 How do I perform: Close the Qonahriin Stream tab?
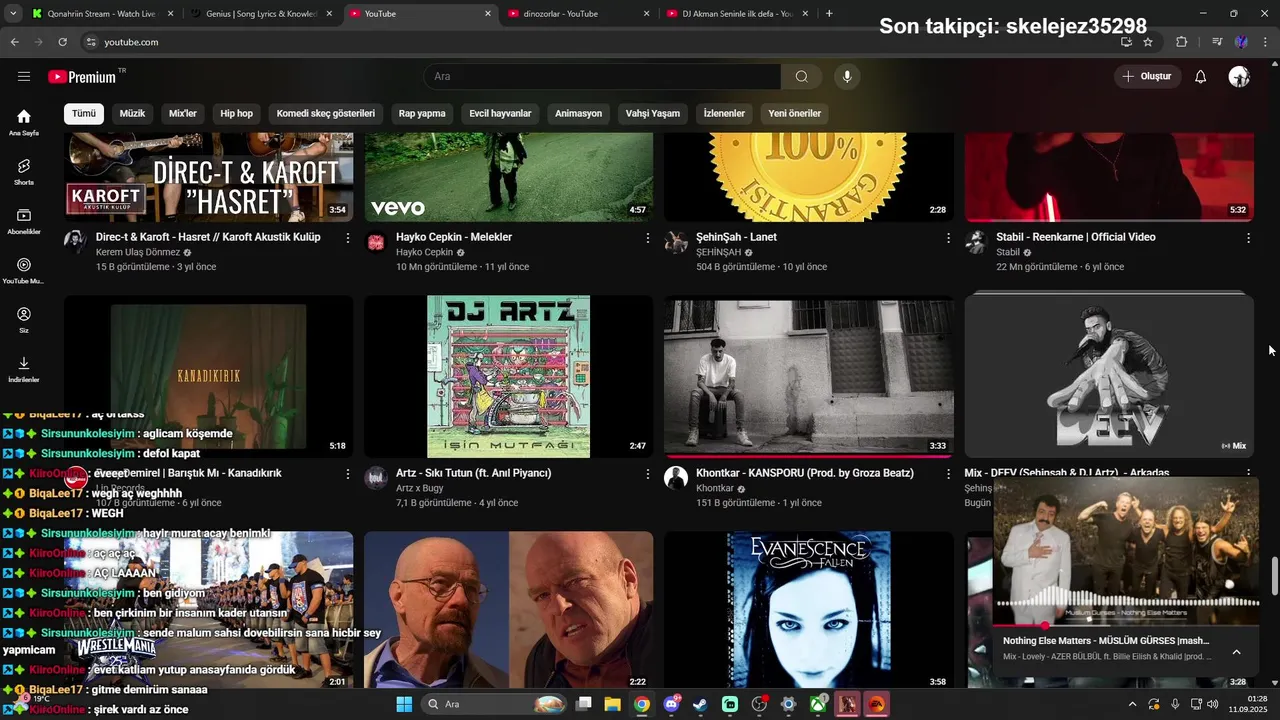coord(170,14)
